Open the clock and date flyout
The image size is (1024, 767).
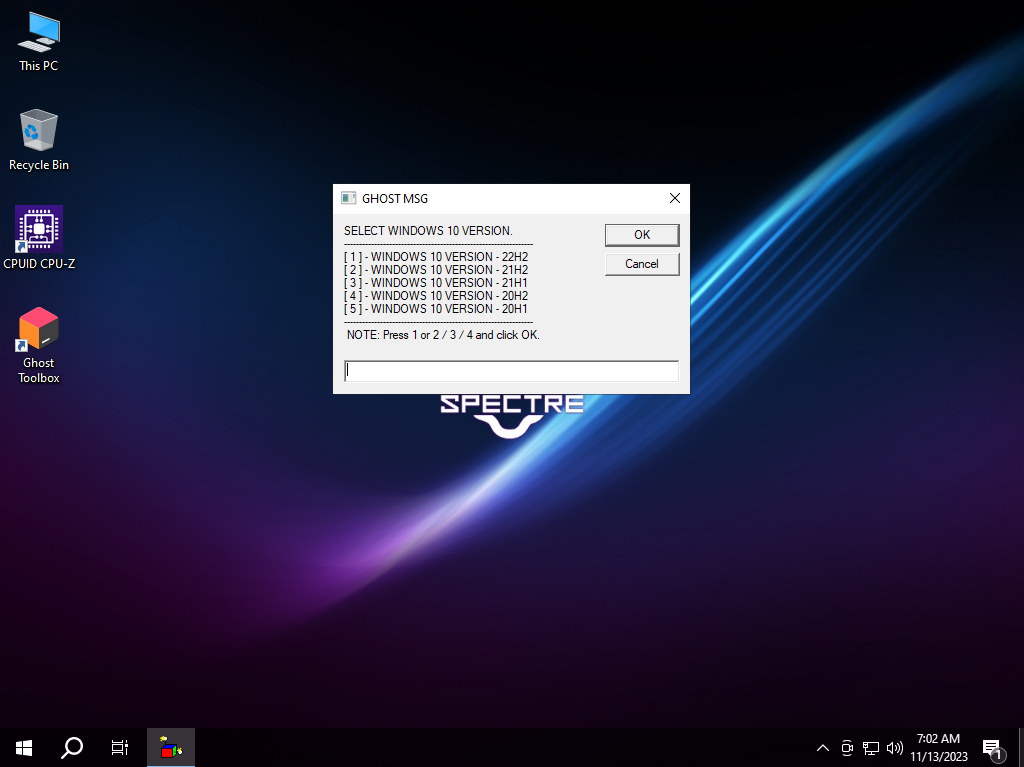(x=939, y=747)
